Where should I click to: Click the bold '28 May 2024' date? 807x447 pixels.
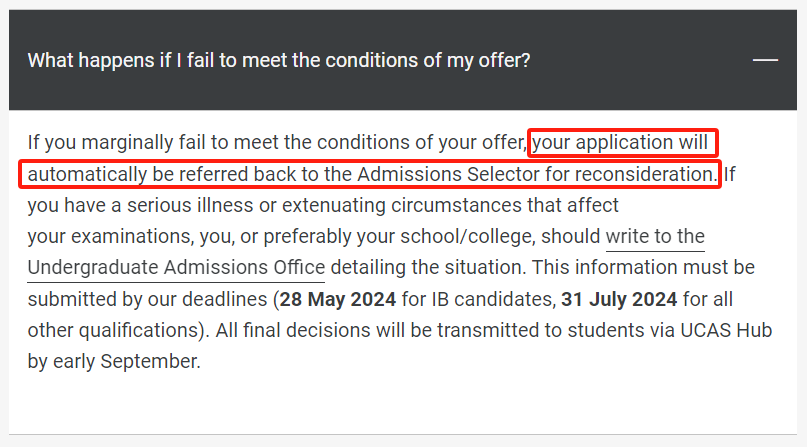[x=338, y=299]
